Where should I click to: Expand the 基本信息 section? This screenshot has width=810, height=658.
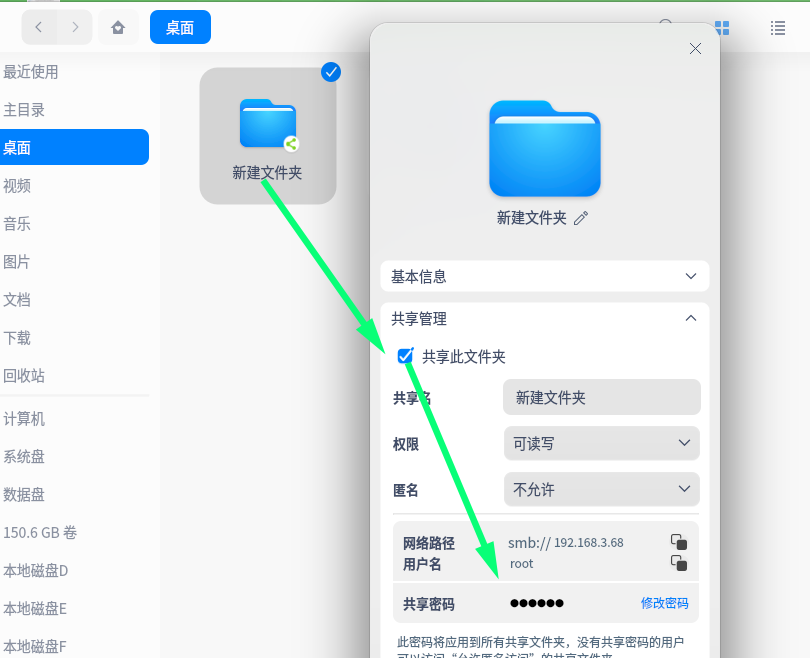click(x=690, y=276)
